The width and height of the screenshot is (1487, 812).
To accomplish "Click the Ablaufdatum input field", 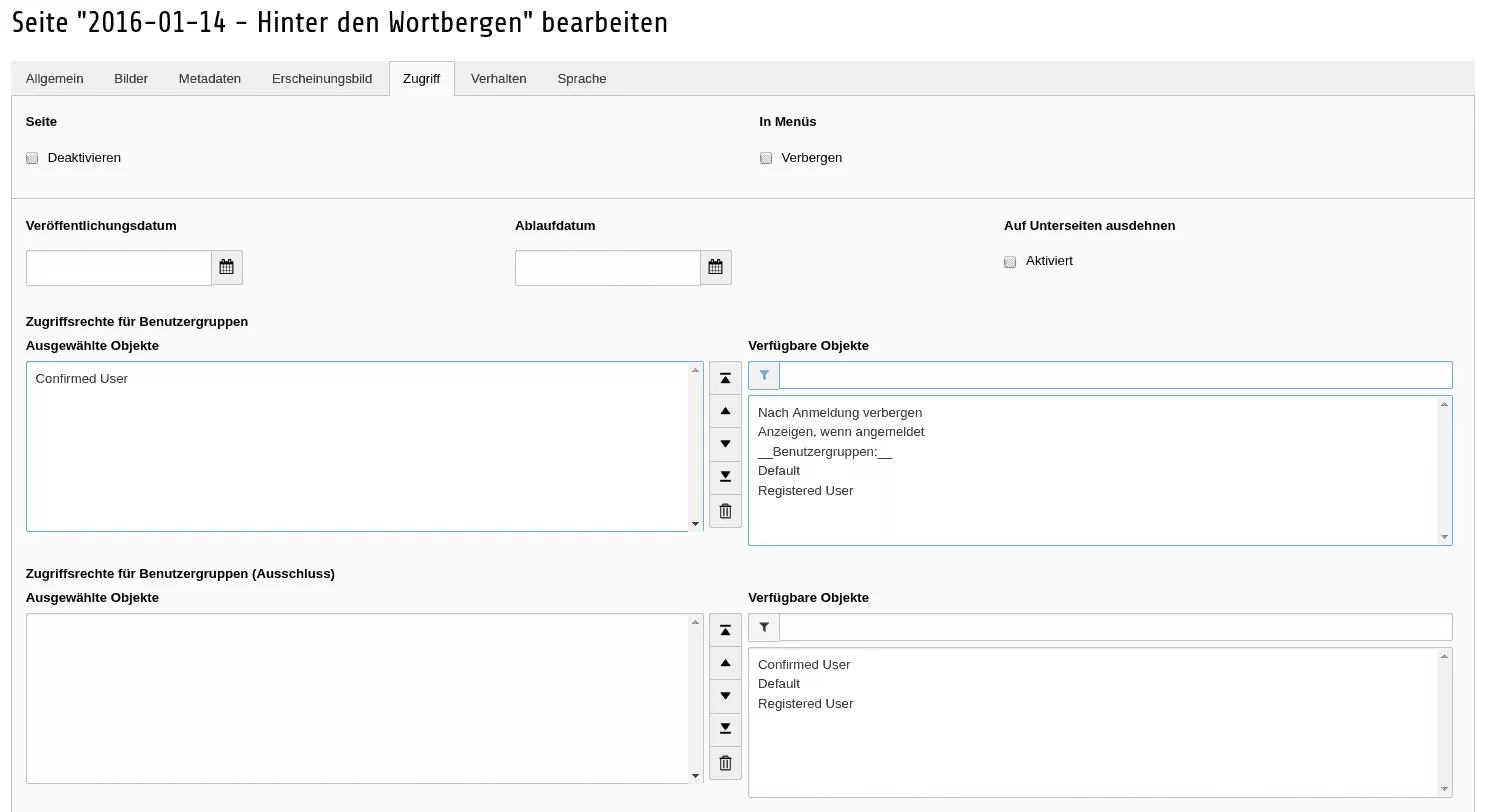I will (x=605, y=267).
